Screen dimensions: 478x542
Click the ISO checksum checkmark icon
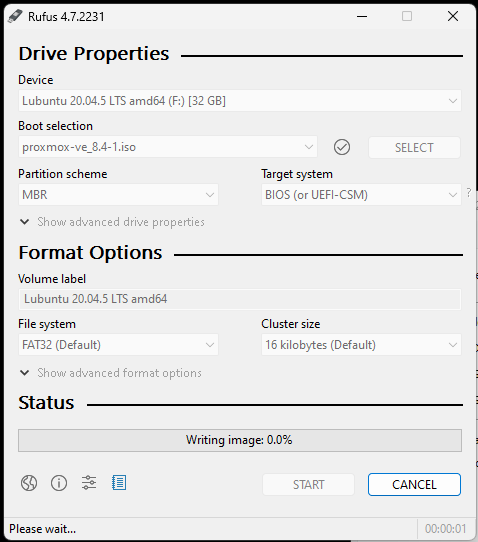point(342,147)
